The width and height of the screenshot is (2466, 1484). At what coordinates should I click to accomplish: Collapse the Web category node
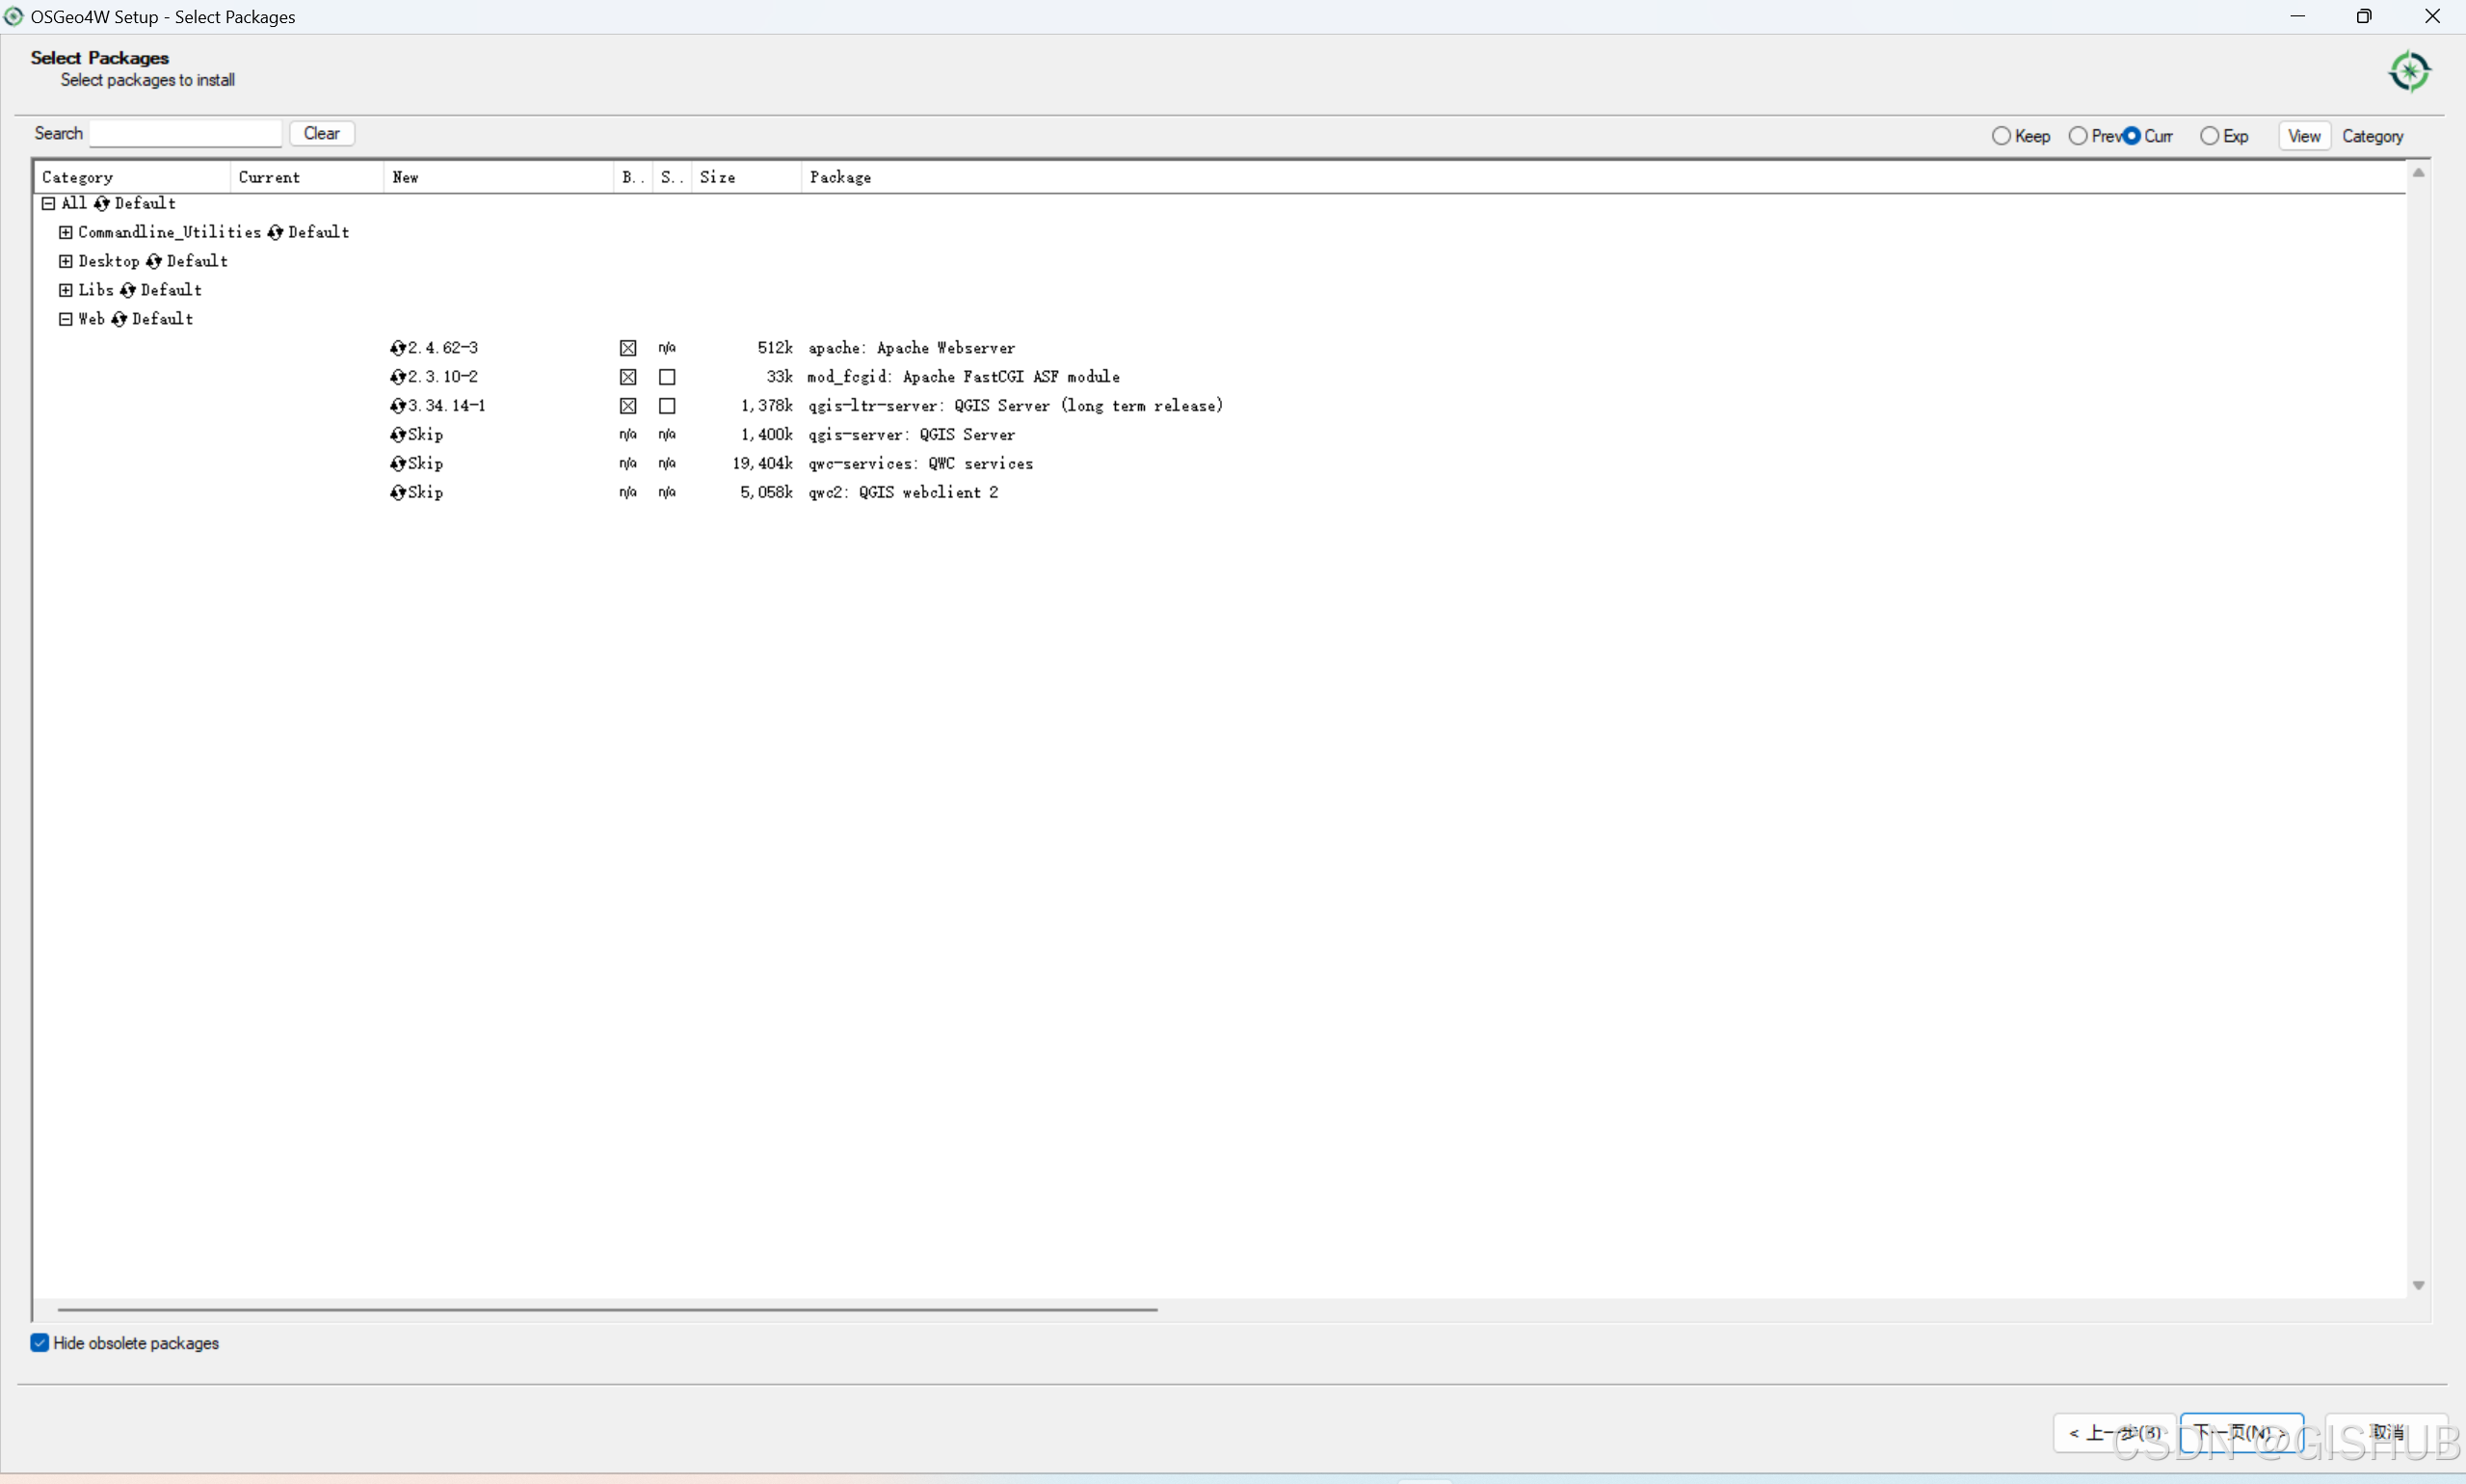(66, 319)
